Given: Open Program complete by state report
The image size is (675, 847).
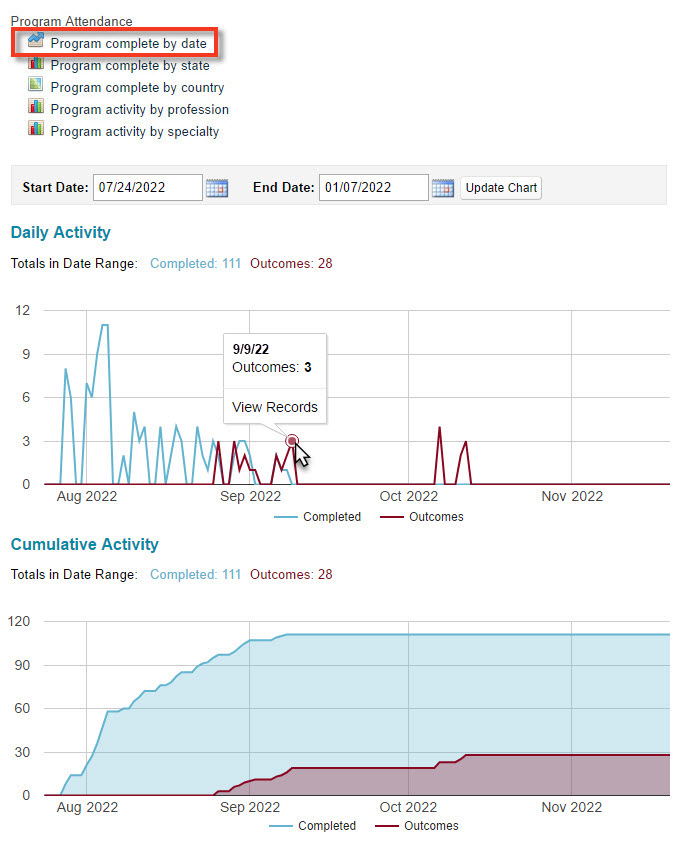Looking at the screenshot, I should (x=130, y=65).
